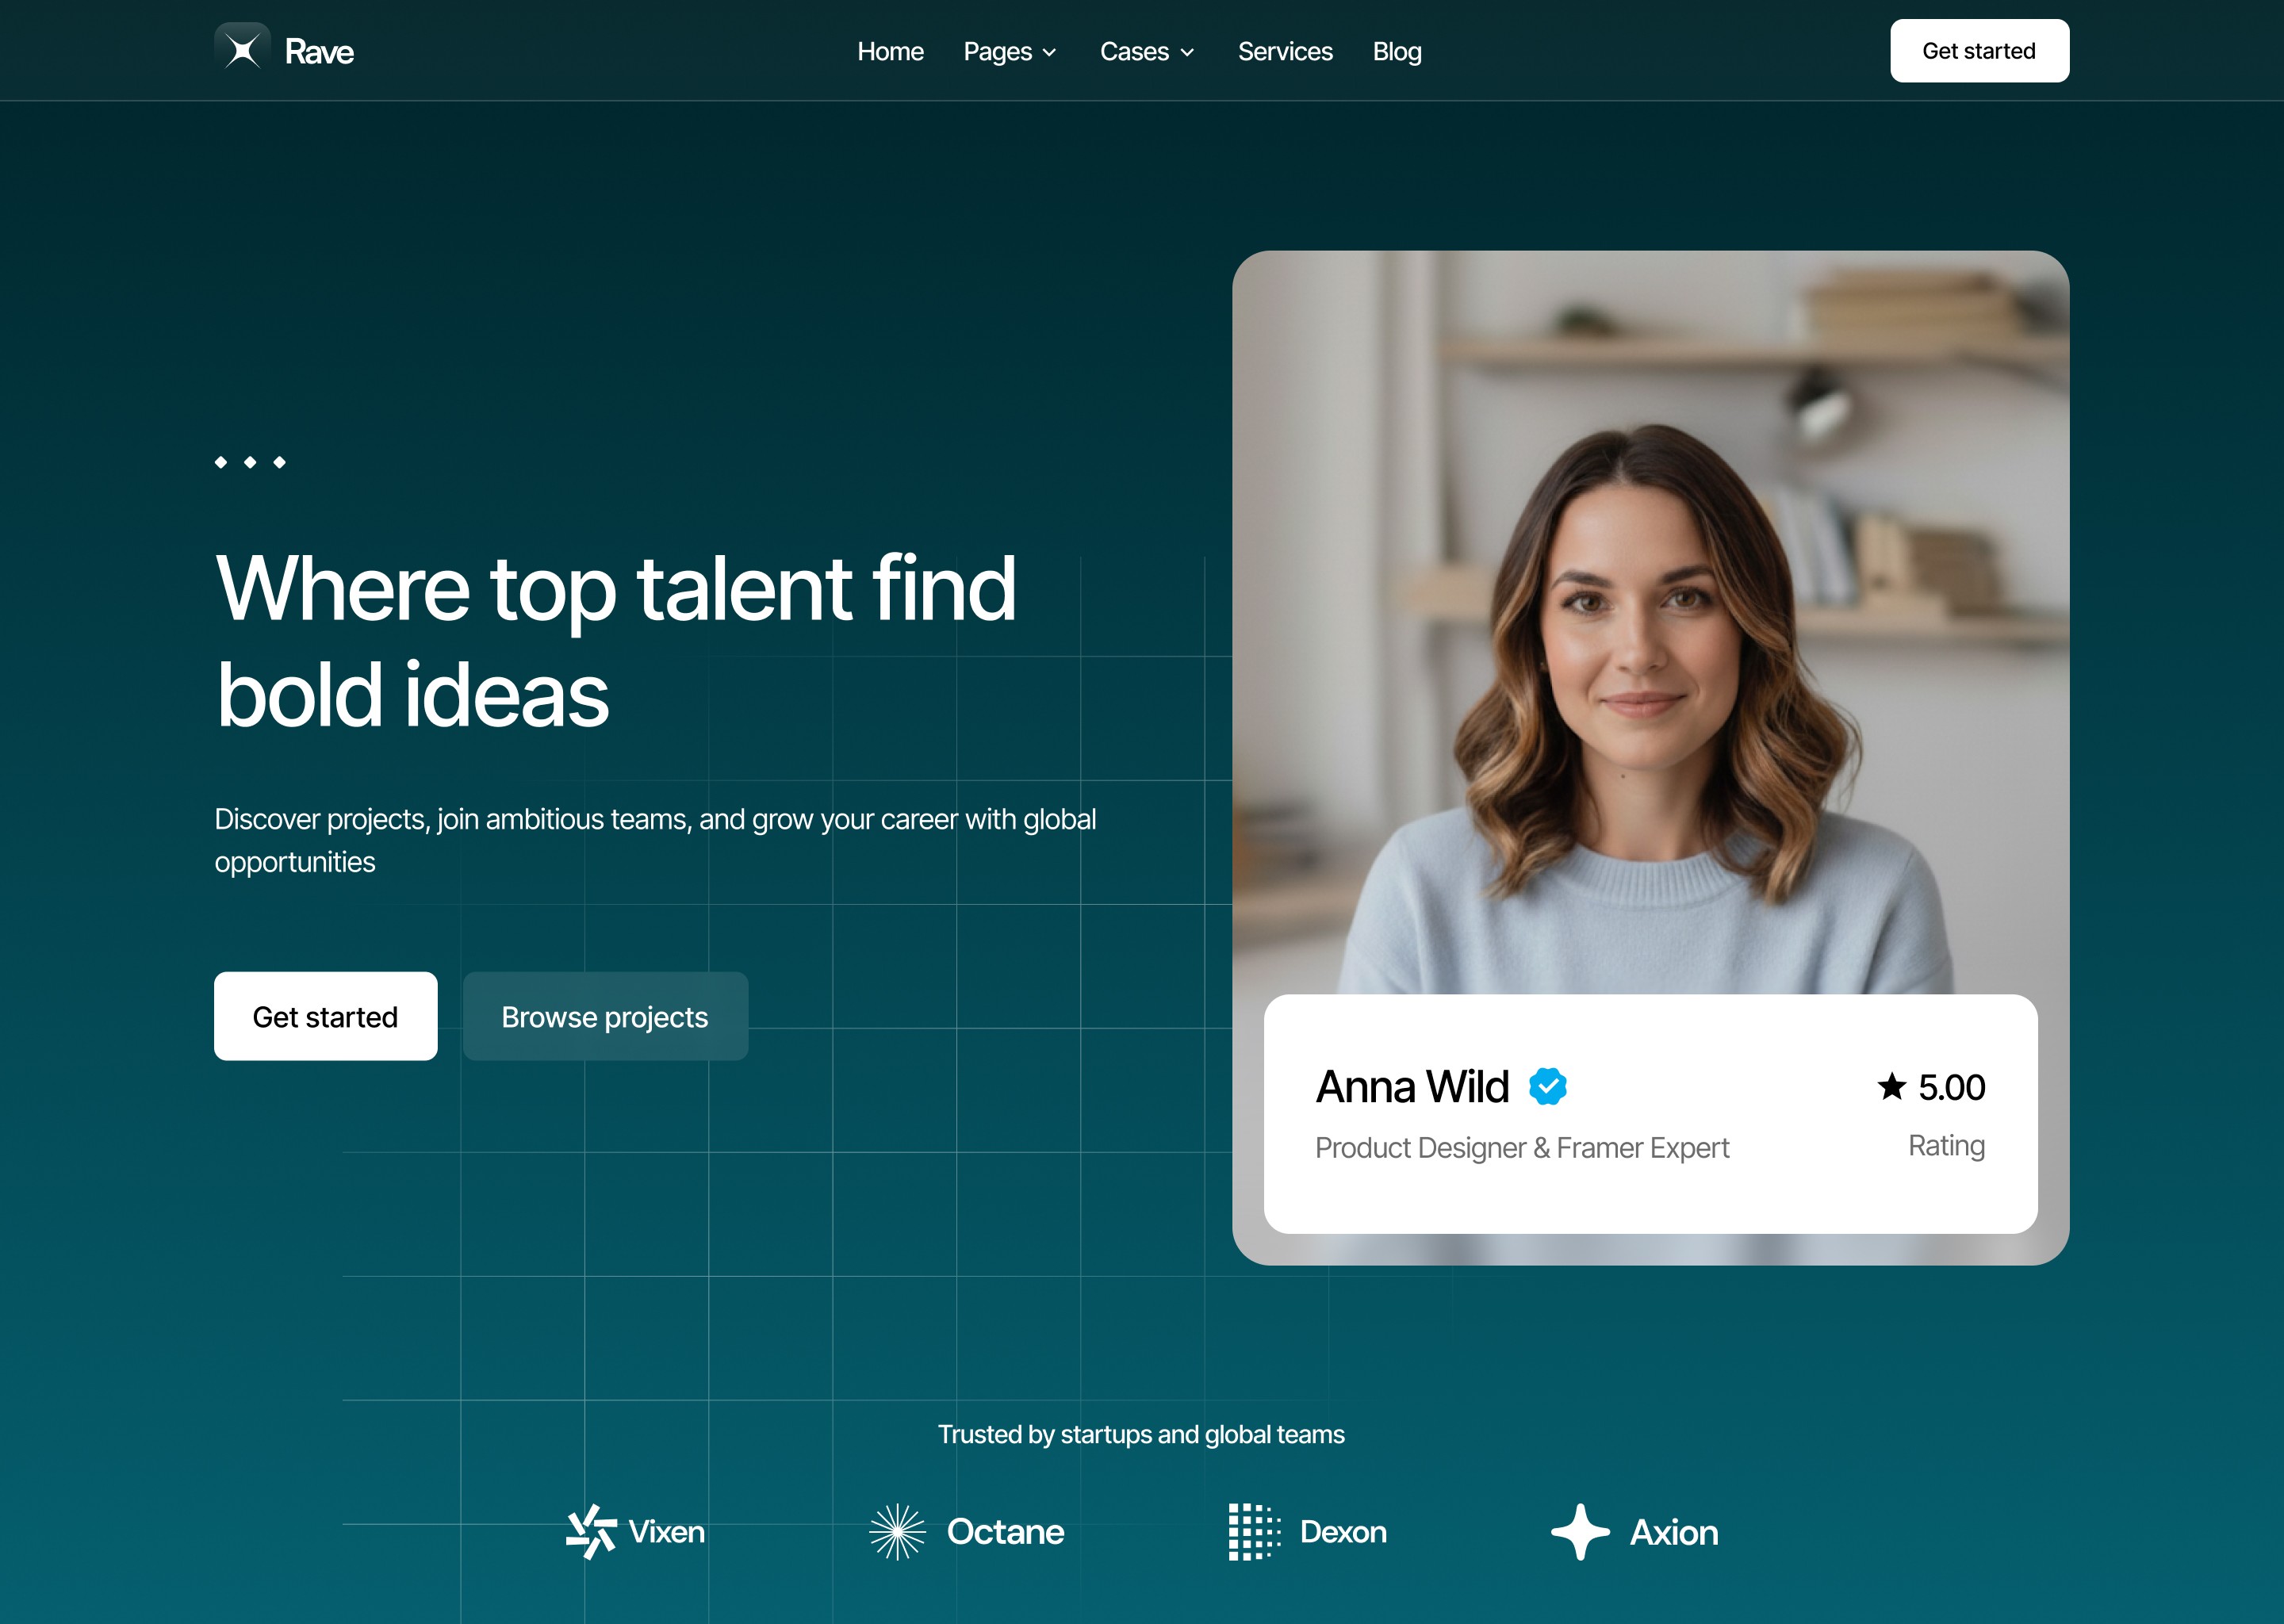Click the three diamond dots above the headline
This screenshot has width=2284, height=1624.
pos(250,462)
